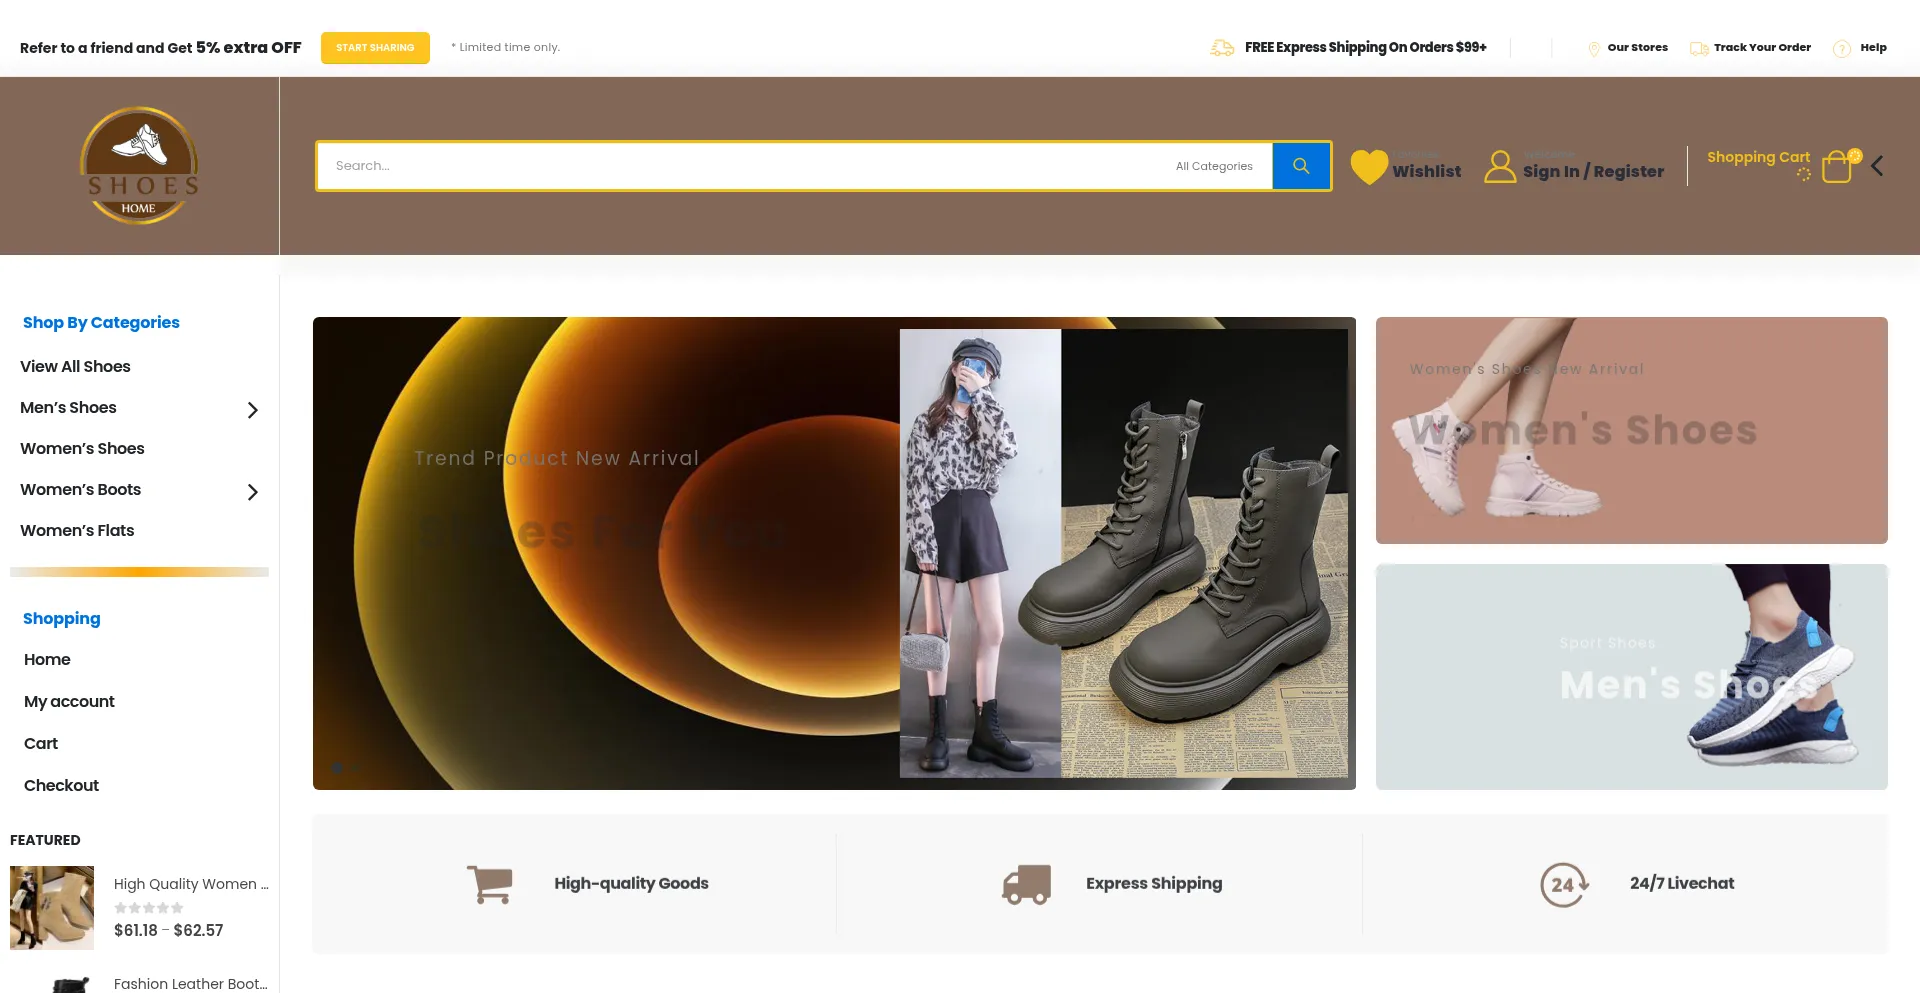This screenshot has height=993, width=1920.
Task: Open the All Categories search dropdown
Action: click(1214, 166)
